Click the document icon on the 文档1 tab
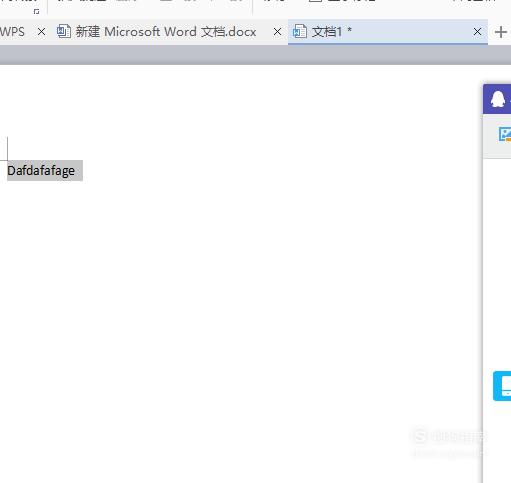Screen dimensions: 511x483 (x=300, y=32)
